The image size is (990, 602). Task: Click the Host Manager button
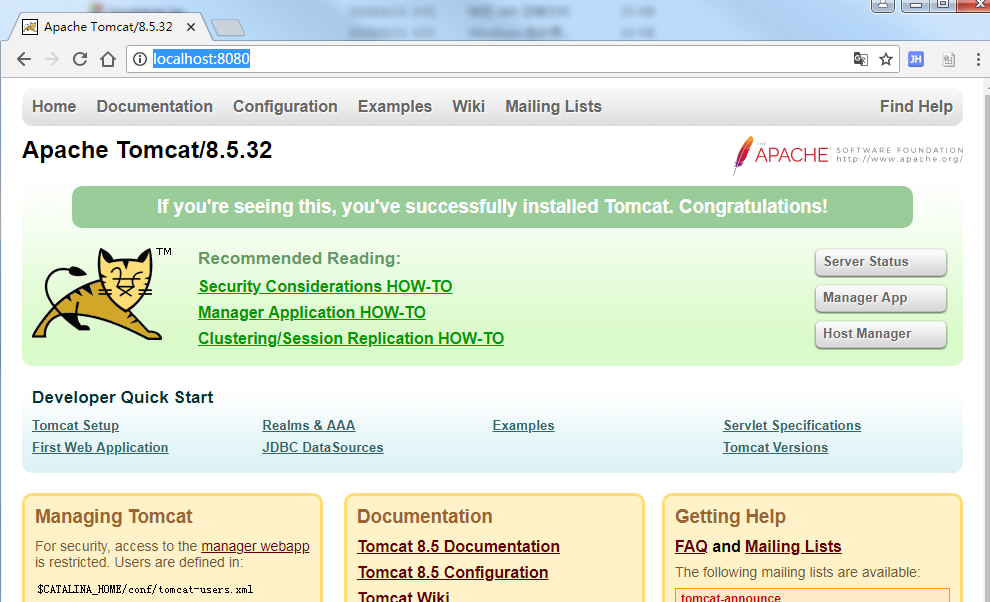(x=881, y=334)
